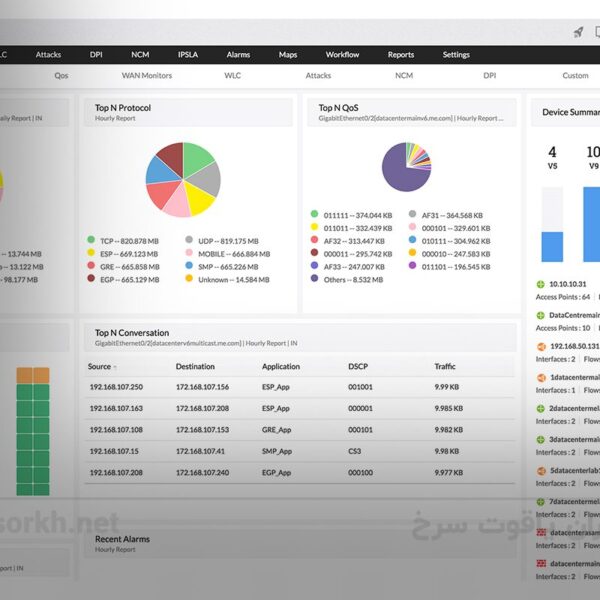Click the rocket icon in the top bar
600x600 pixels.
pos(578,32)
